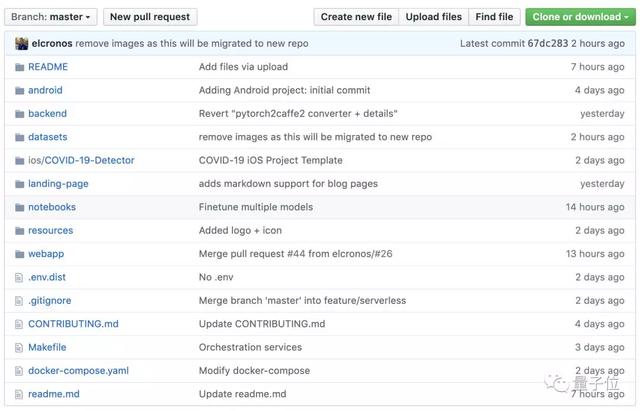This screenshot has width=640, height=411.
Task: Open latest commit 67dc283 link
Action: click(546, 44)
